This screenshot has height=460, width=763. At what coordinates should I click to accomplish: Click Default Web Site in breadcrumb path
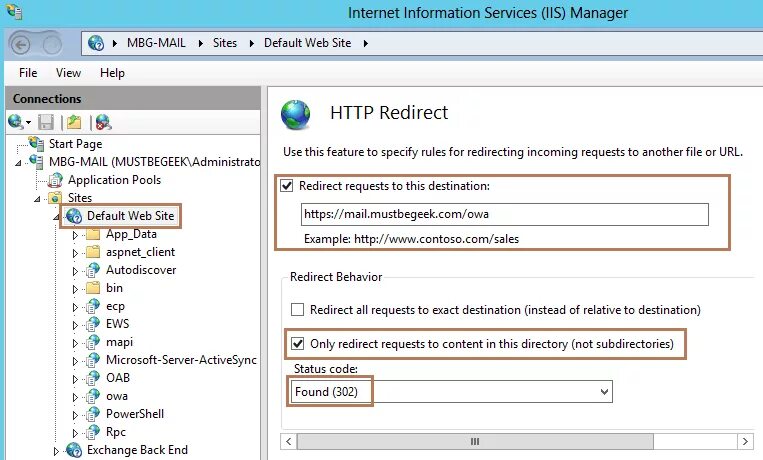click(x=308, y=43)
